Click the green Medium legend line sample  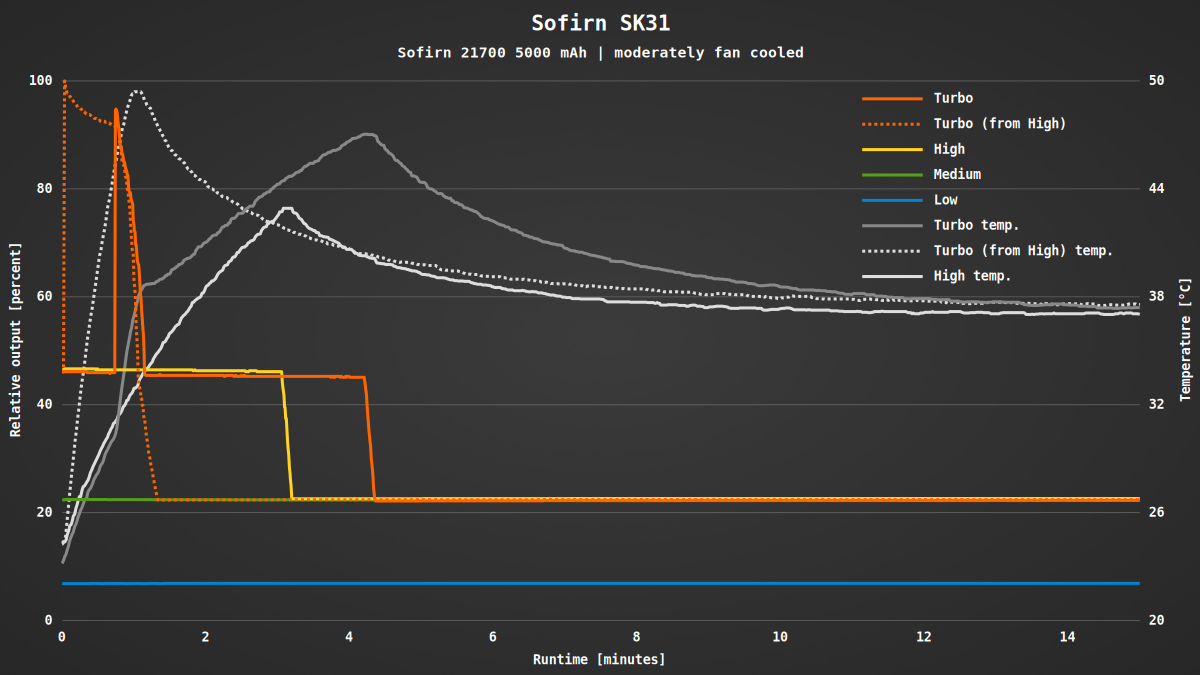pyautogui.click(x=892, y=174)
